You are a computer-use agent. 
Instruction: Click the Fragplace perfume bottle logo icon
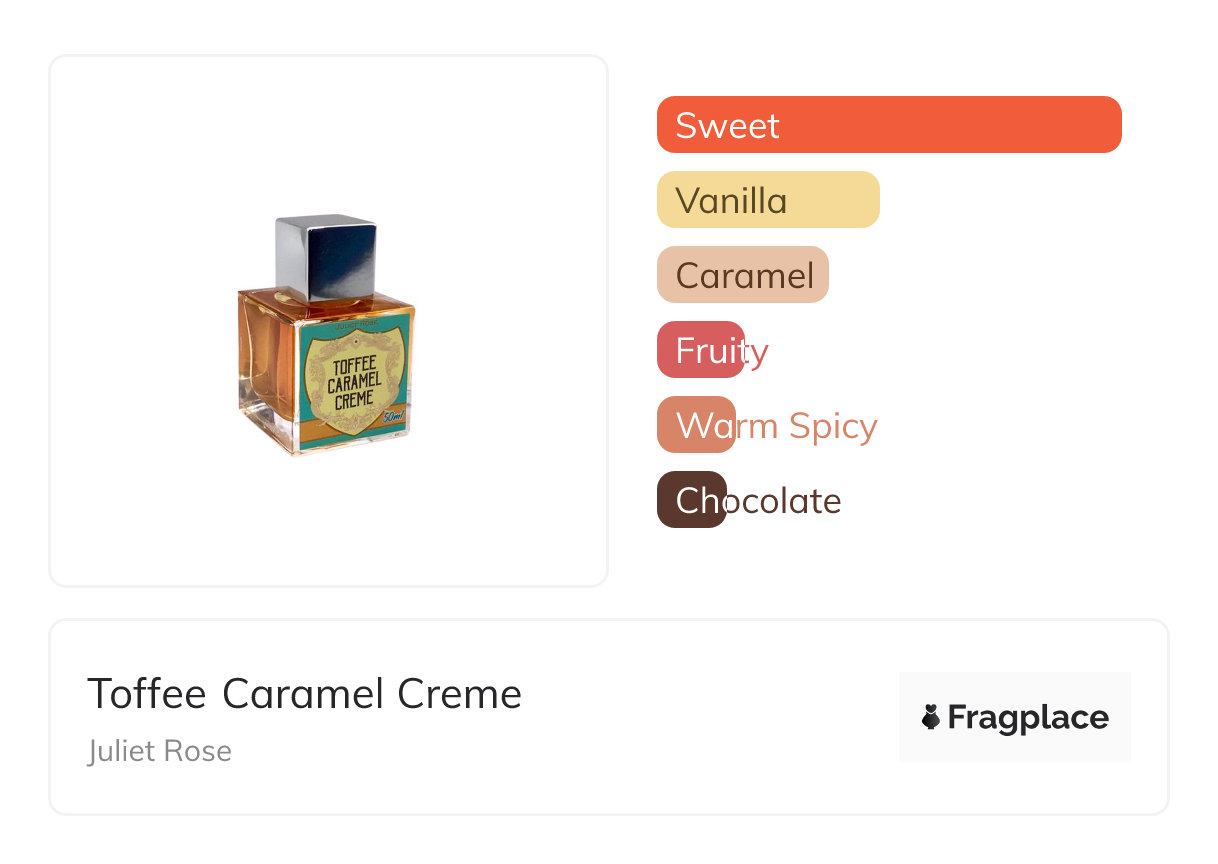(x=931, y=717)
